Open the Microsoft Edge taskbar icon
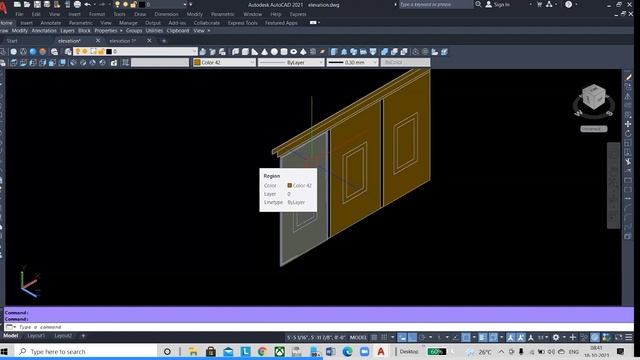 [x=347, y=351]
